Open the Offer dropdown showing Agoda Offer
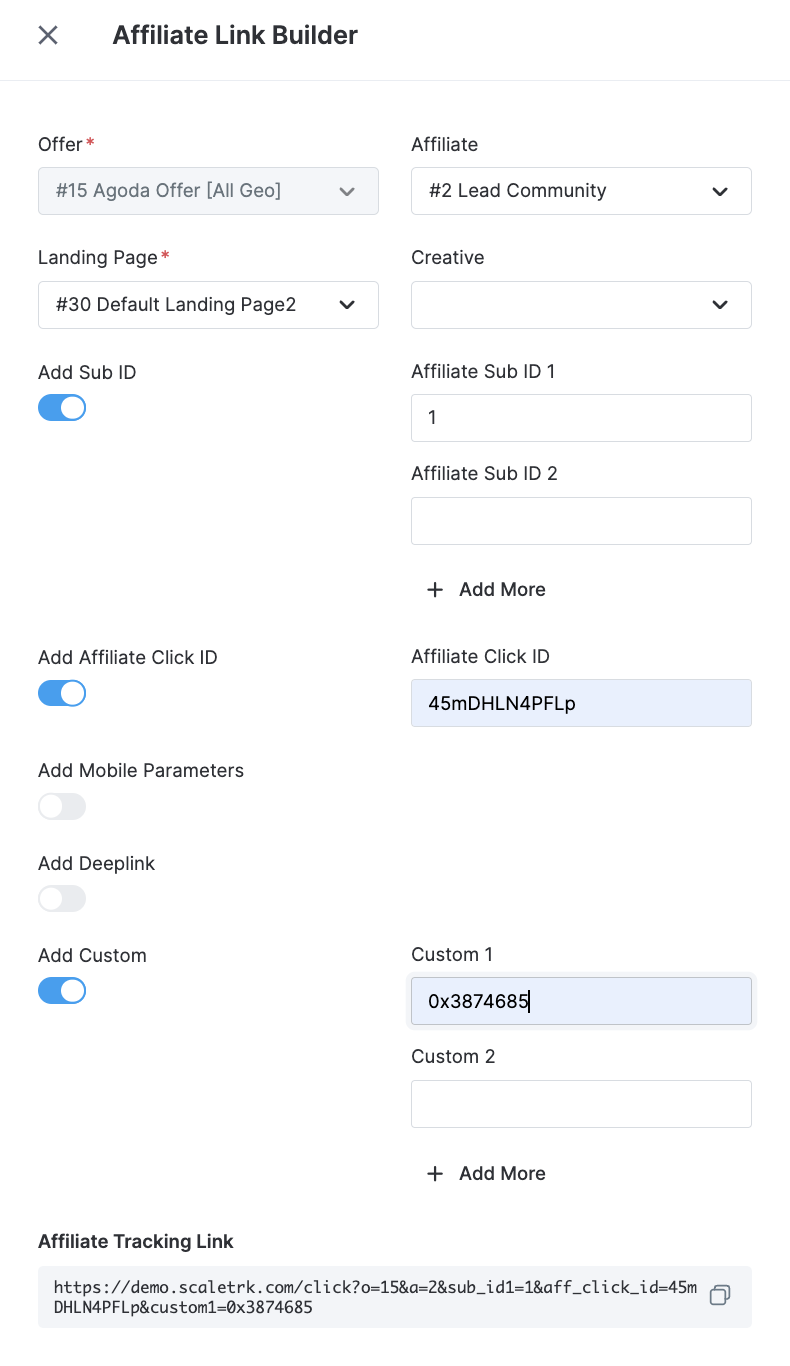 [208, 191]
